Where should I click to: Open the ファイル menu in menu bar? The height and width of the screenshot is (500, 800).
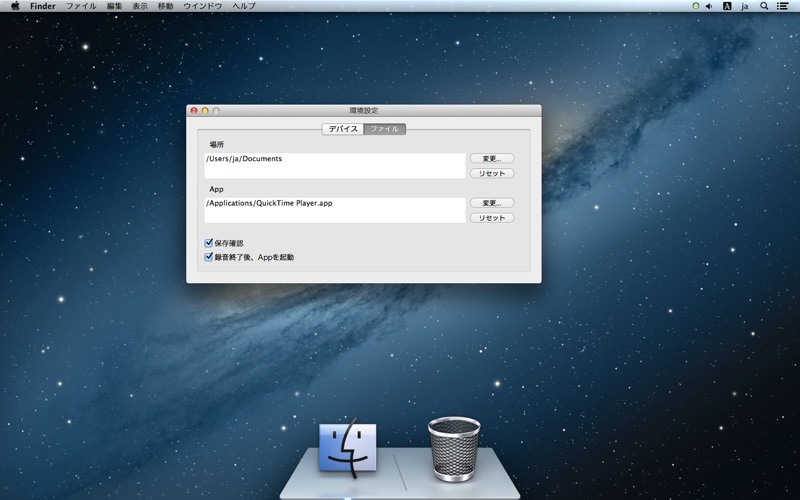pyautogui.click(x=81, y=6)
